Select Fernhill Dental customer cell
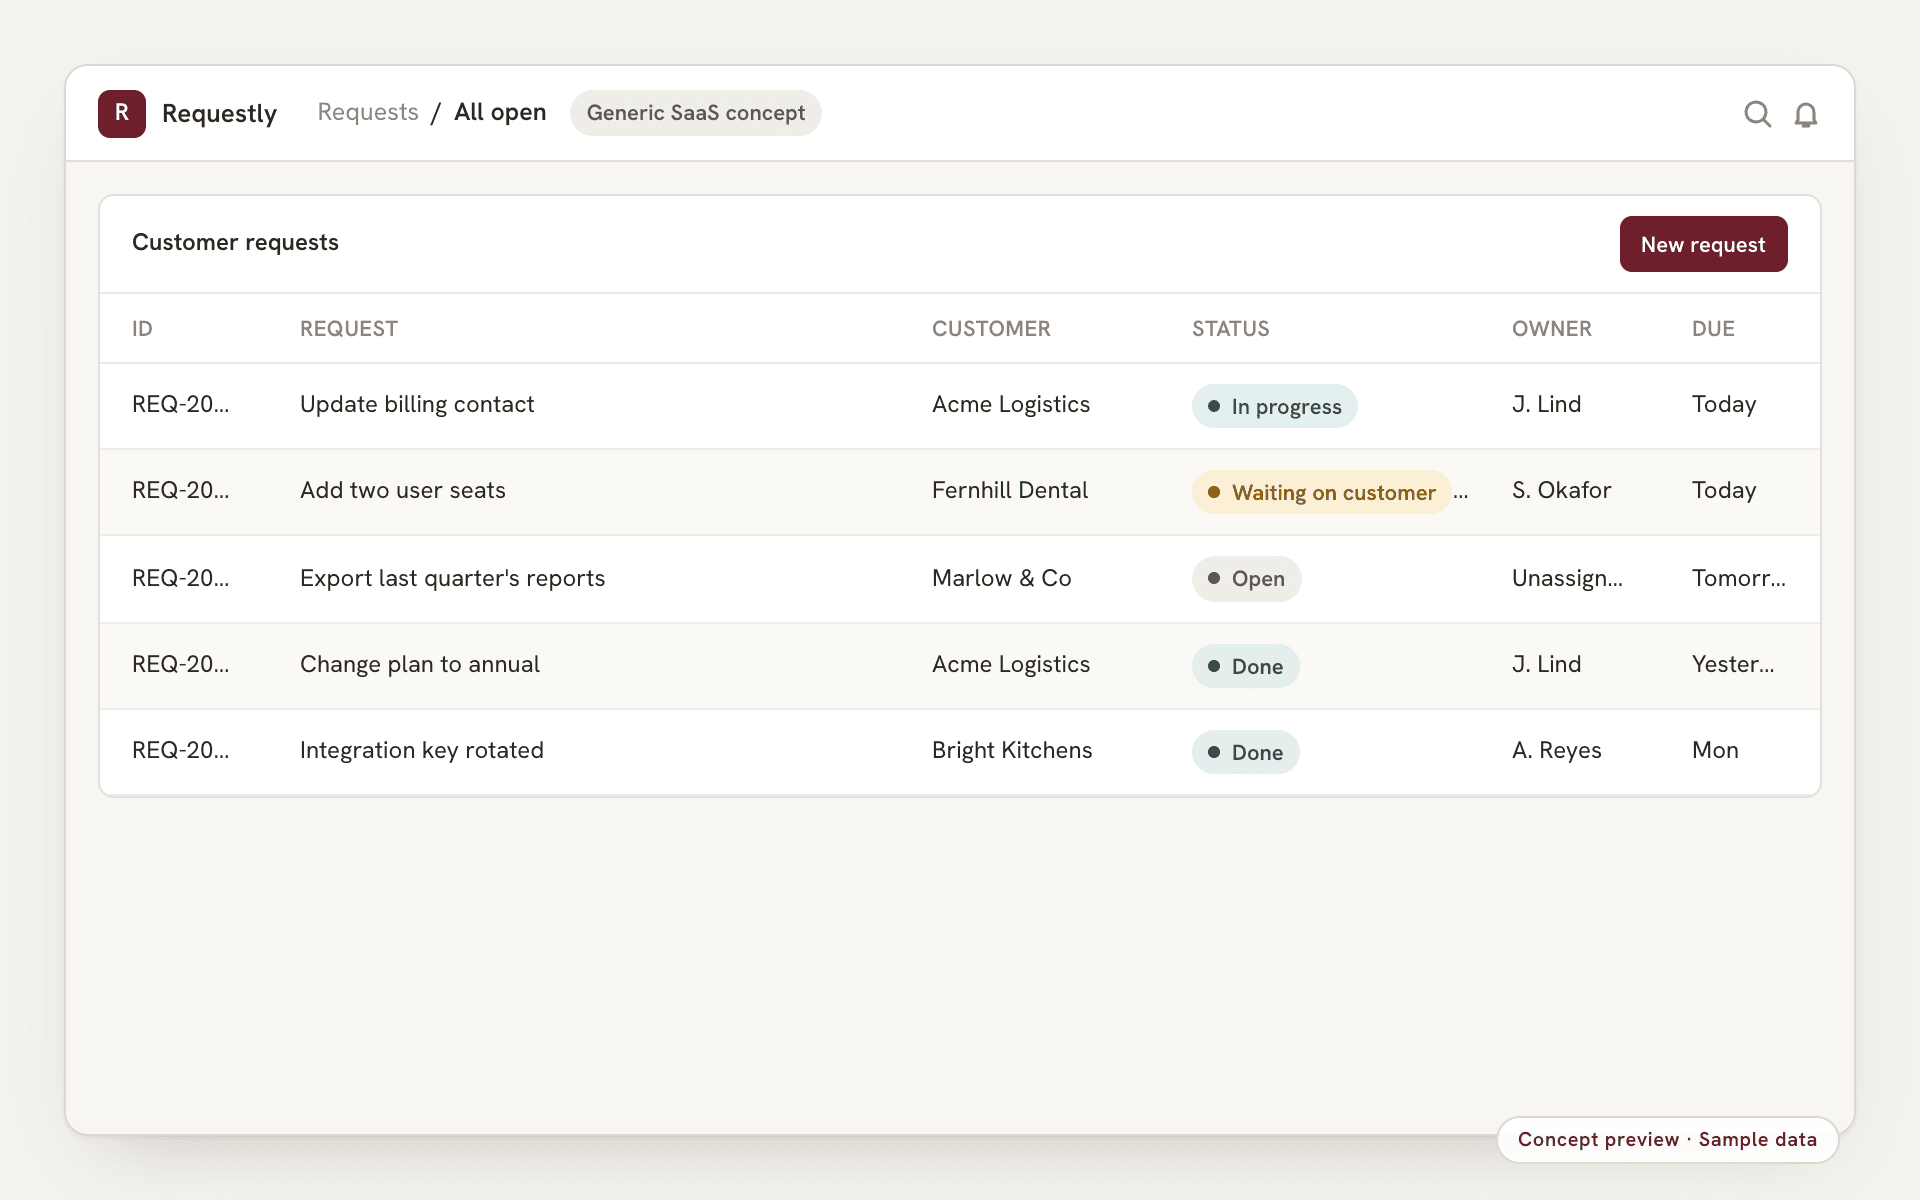Screen dimensions: 1920x1200 pos(1010,490)
